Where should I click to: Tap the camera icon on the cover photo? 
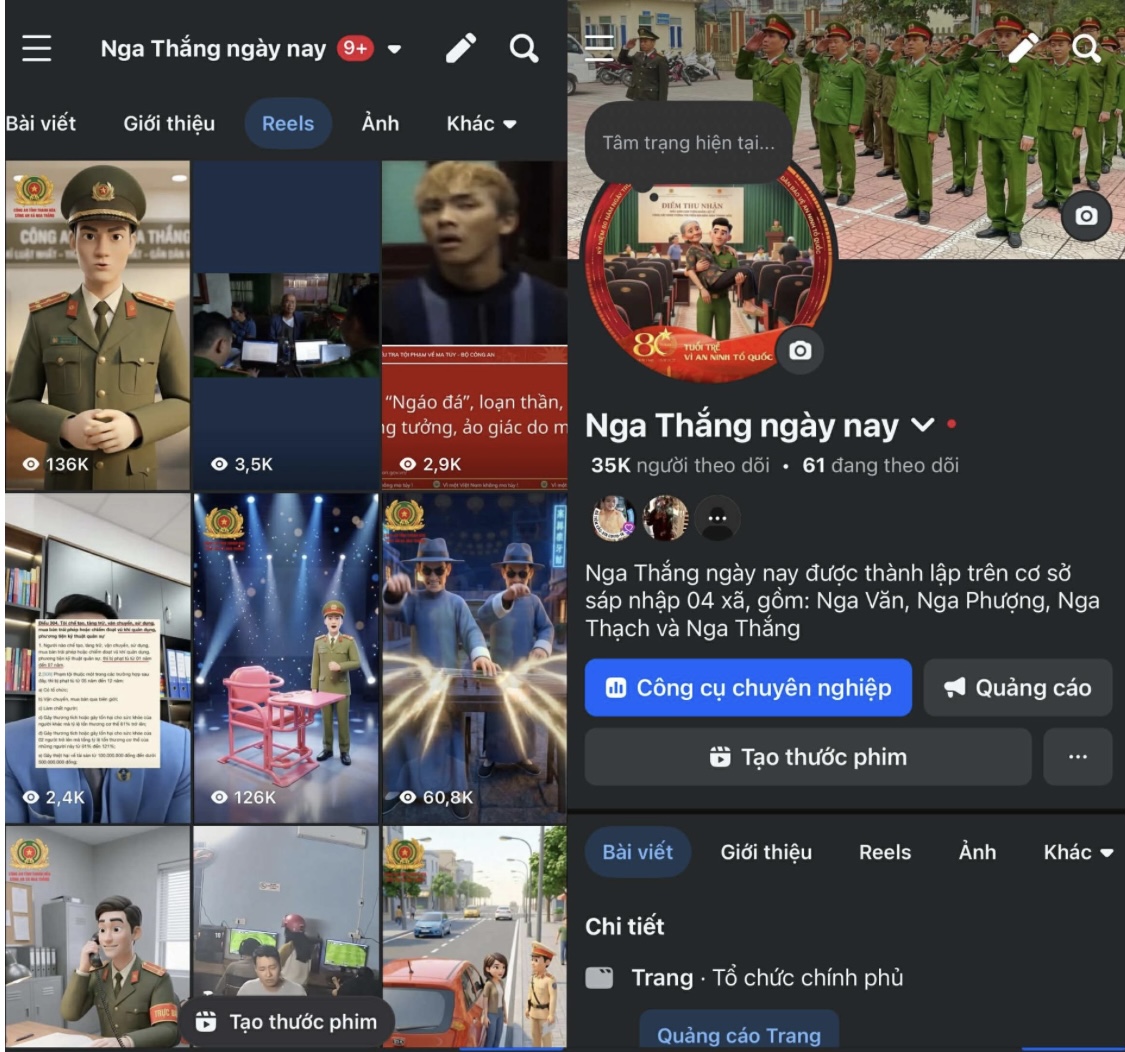point(1086,216)
